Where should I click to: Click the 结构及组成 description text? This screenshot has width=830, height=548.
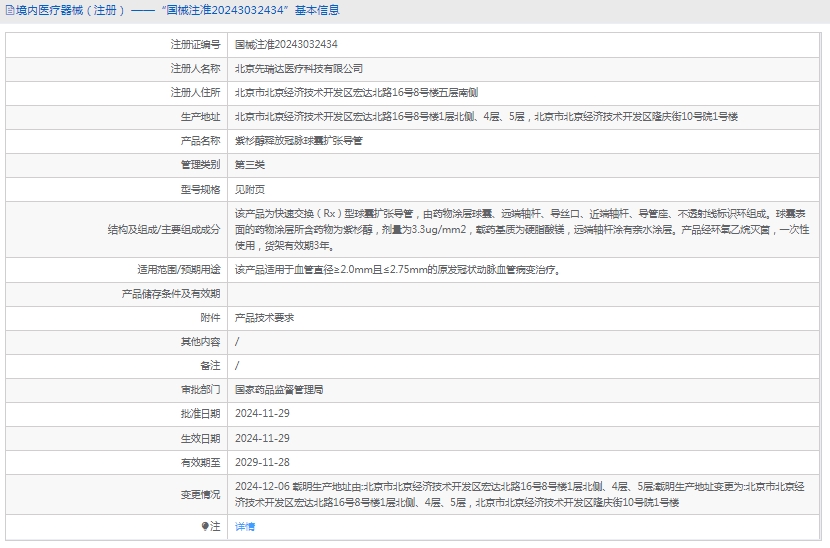(x=521, y=229)
